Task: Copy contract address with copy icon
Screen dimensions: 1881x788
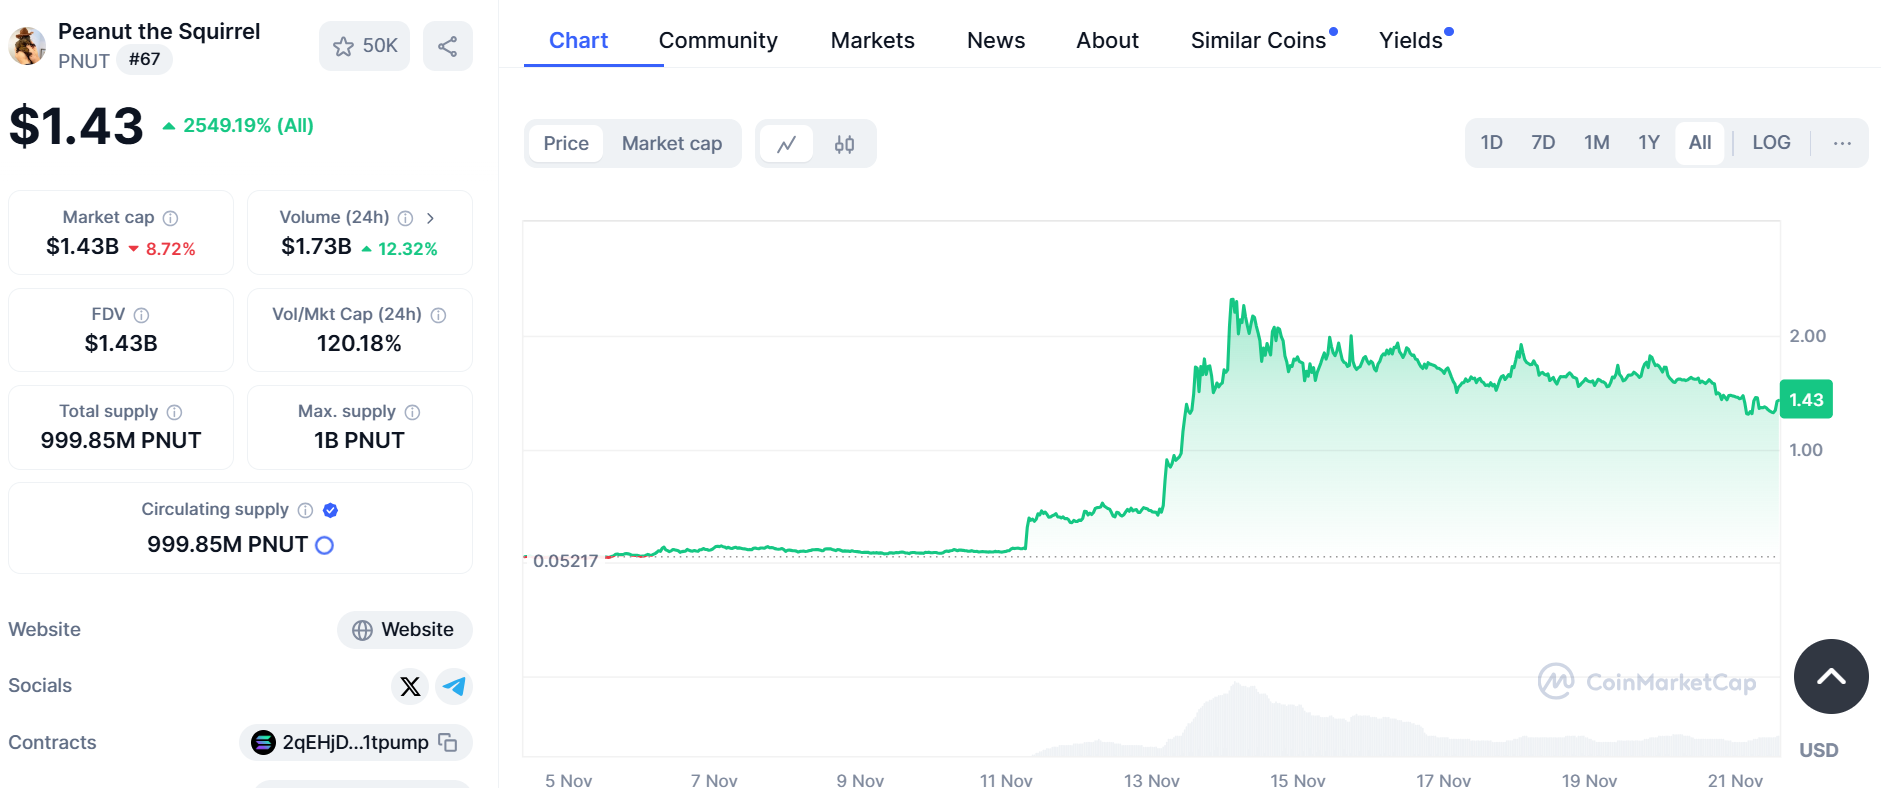Action: tap(448, 742)
